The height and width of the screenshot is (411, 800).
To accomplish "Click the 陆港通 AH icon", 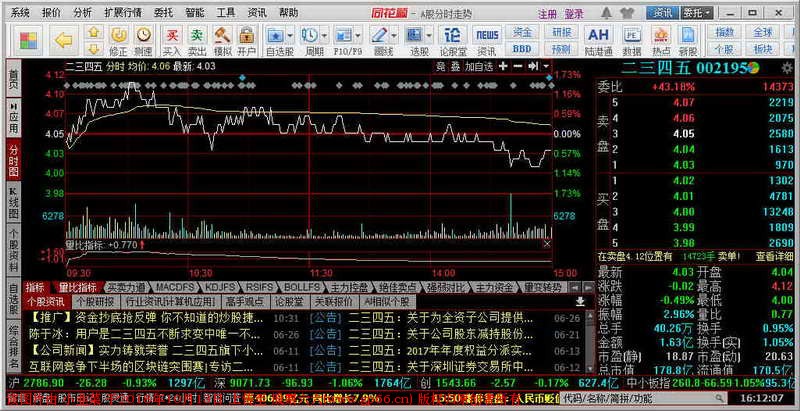I will [599, 38].
